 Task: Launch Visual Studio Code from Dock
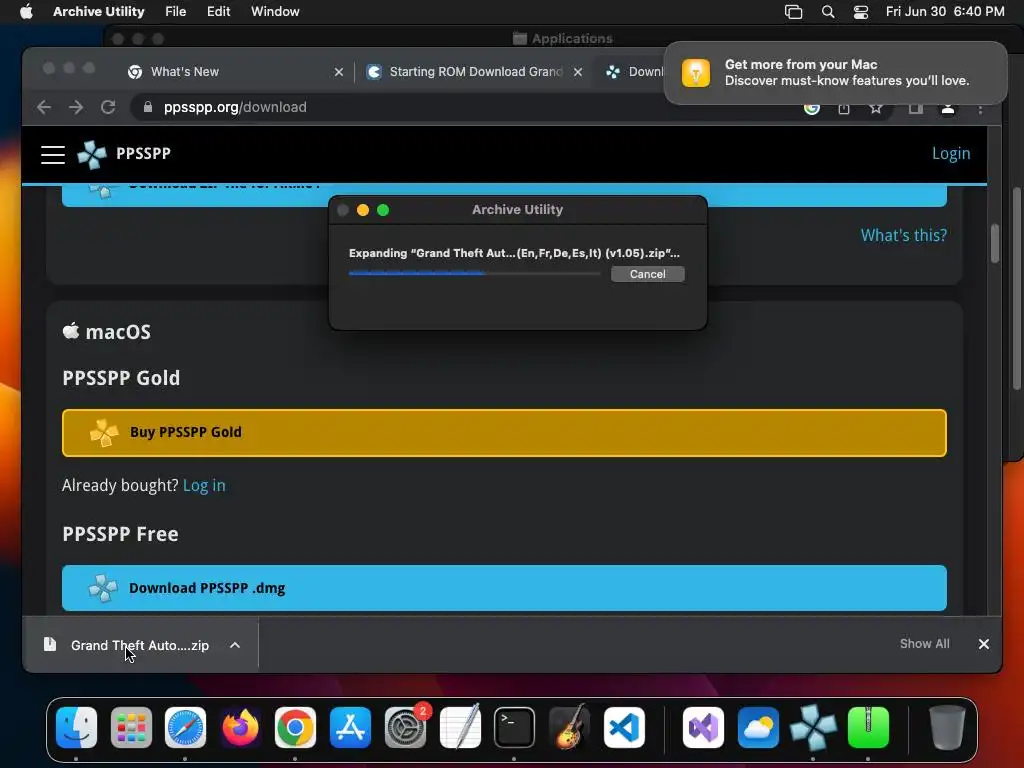624,727
